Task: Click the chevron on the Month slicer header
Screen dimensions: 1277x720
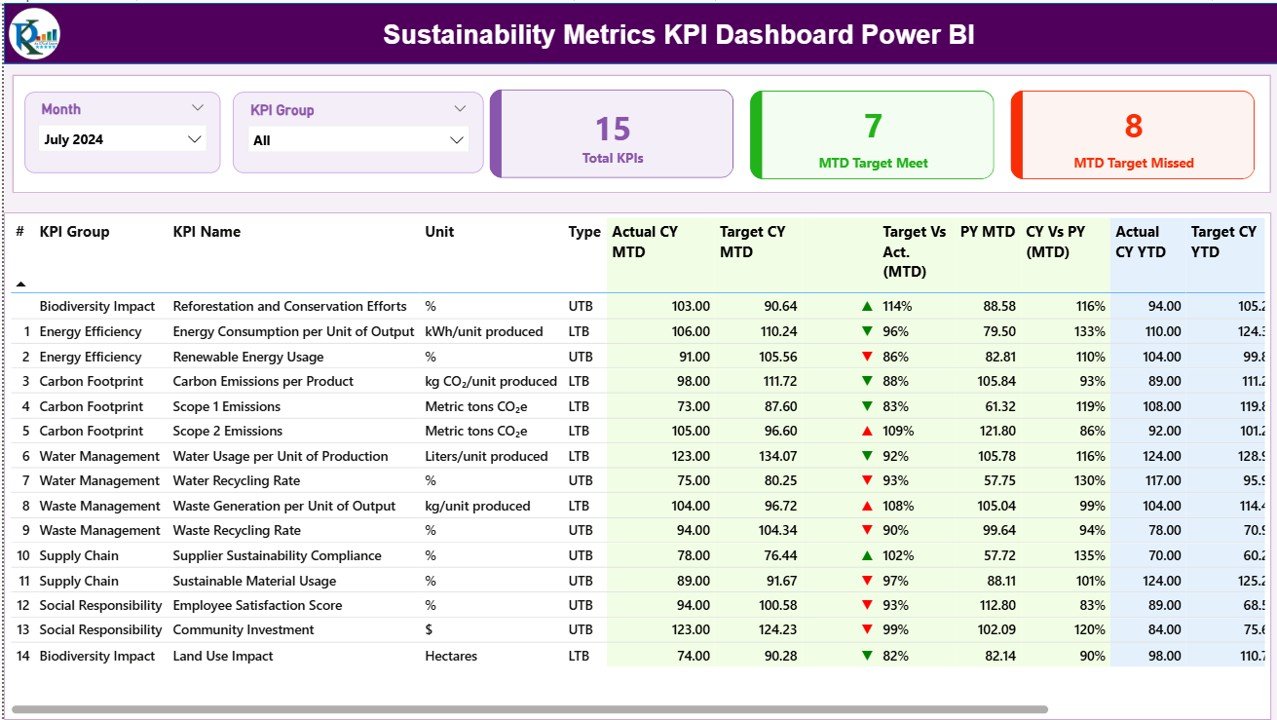Action: (197, 107)
